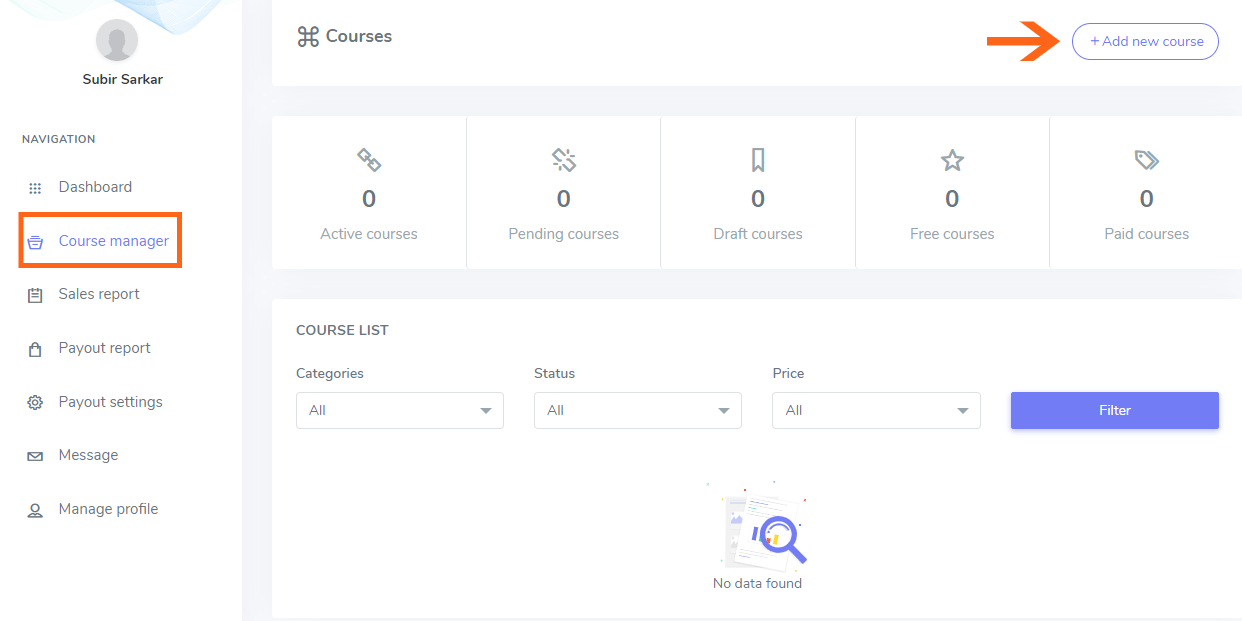The width and height of the screenshot is (1242, 621).
Task: Click the Course manager basket icon
Action: click(35, 242)
